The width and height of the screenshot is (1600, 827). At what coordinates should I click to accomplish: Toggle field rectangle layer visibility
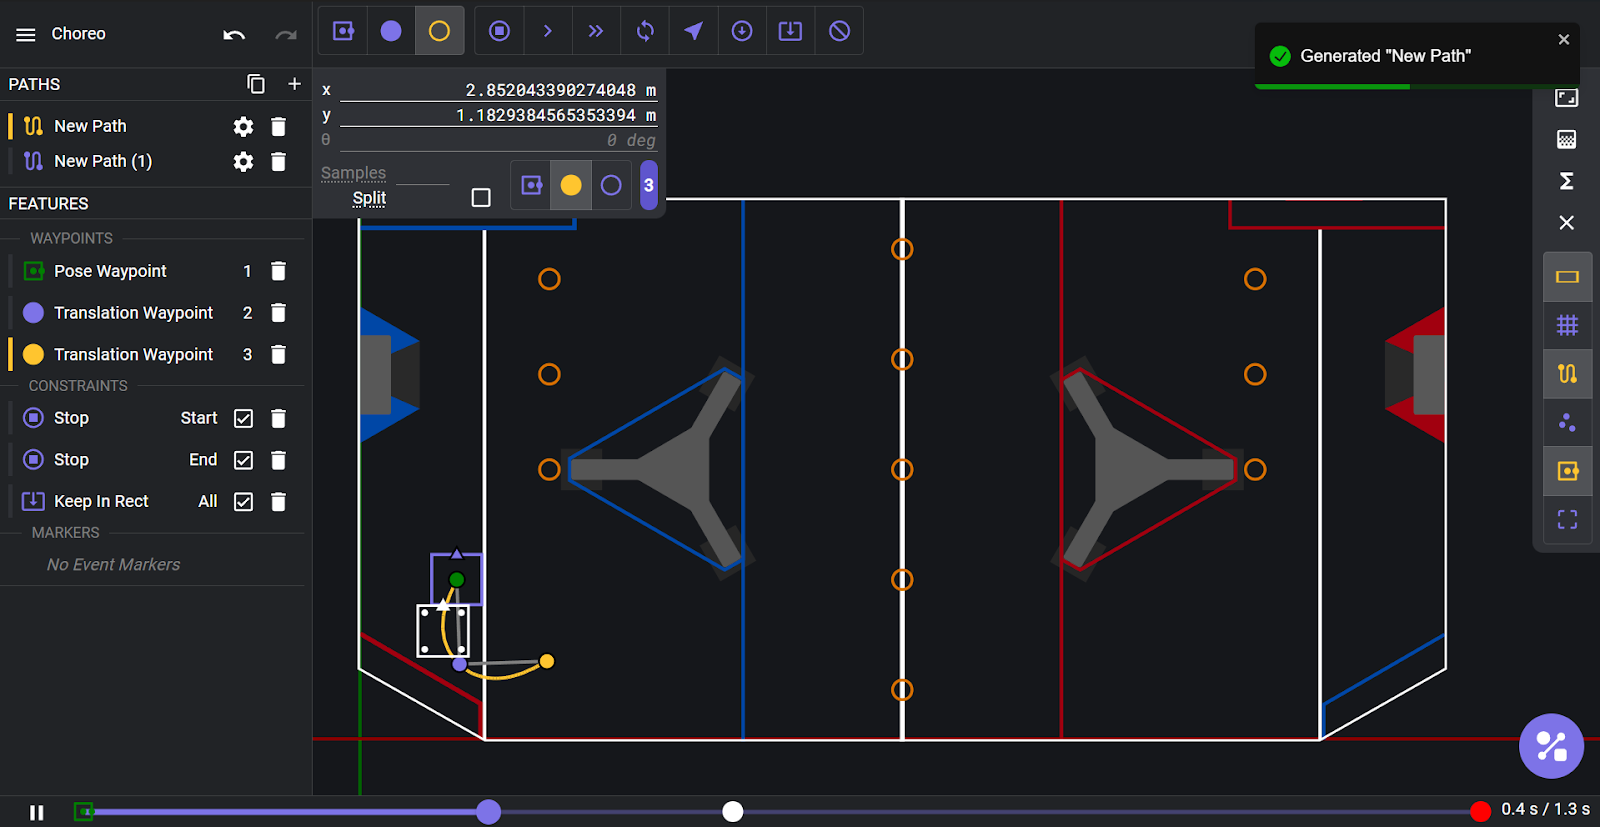pos(1567,277)
